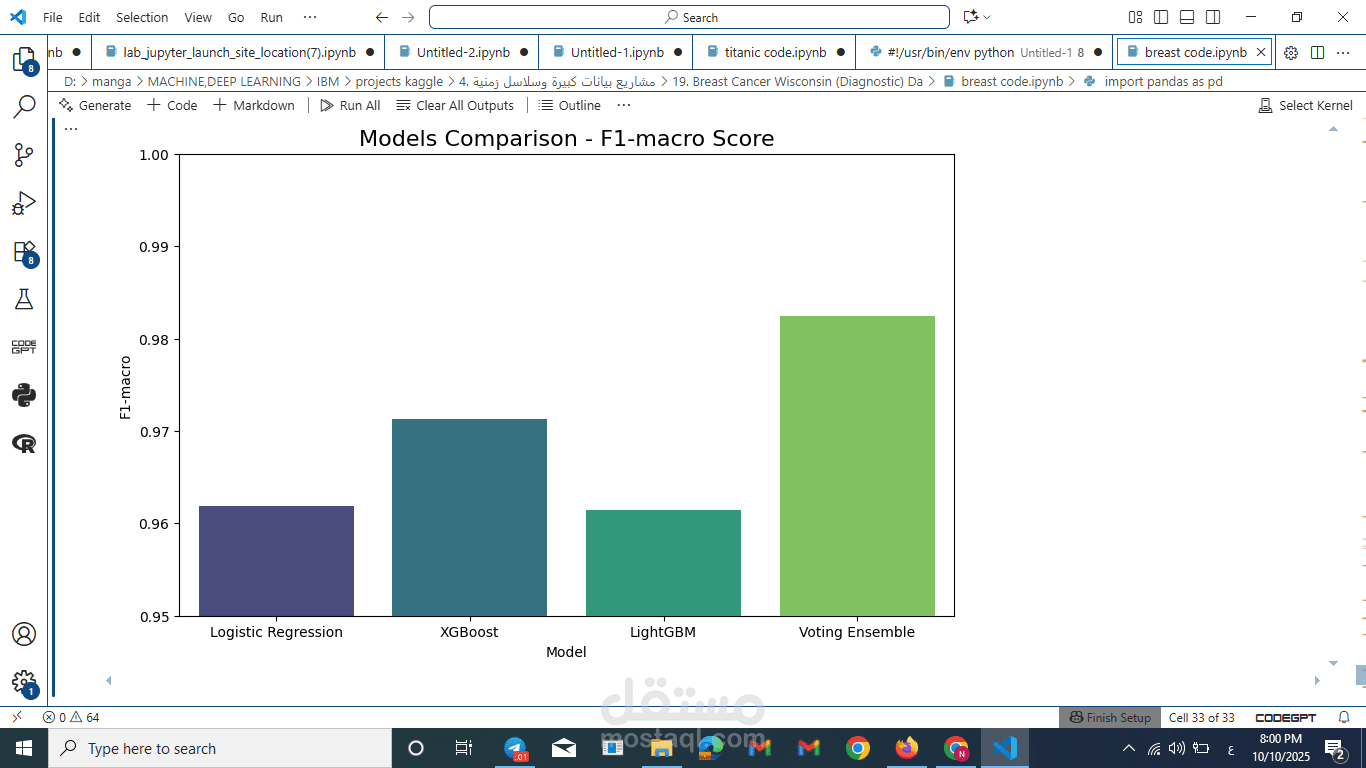The width and height of the screenshot is (1366, 768).
Task: Open the Run menu
Action: [x=271, y=17]
